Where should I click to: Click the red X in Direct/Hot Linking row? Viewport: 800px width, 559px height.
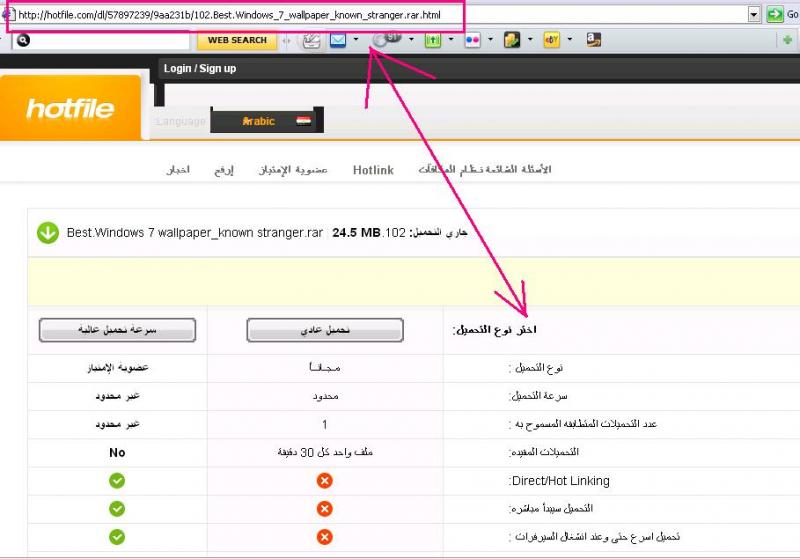[324, 481]
